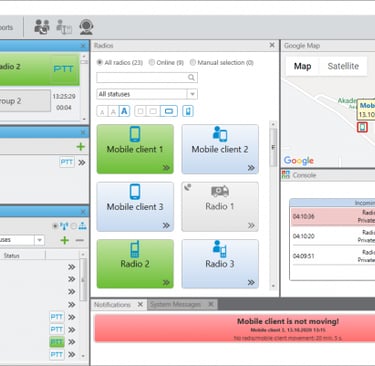The height and width of the screenshot is (366, 375).
Task: Click the magnifier icon in Radios search box
Action: pos(191,77)
